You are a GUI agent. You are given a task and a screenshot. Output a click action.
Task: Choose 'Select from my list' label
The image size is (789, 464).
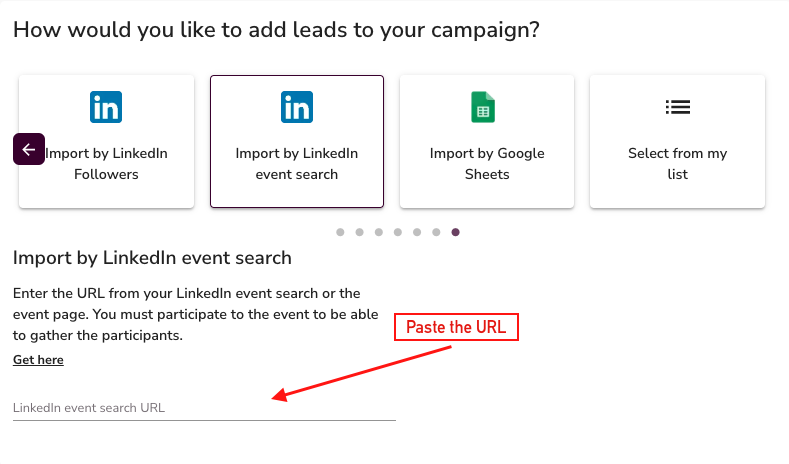pyautogui.click(x=678, y=164)
